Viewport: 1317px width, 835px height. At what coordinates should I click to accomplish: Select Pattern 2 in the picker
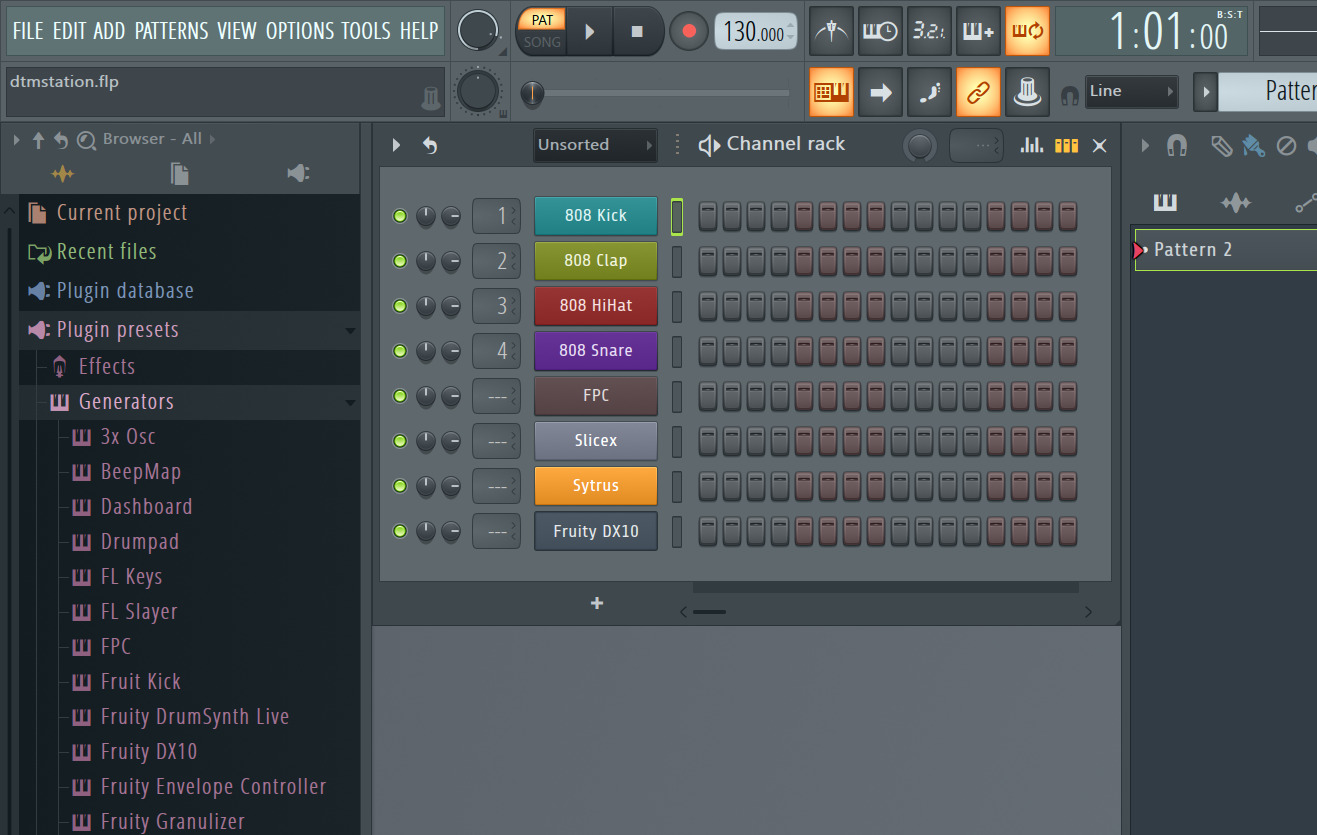tap(1226, 250)
